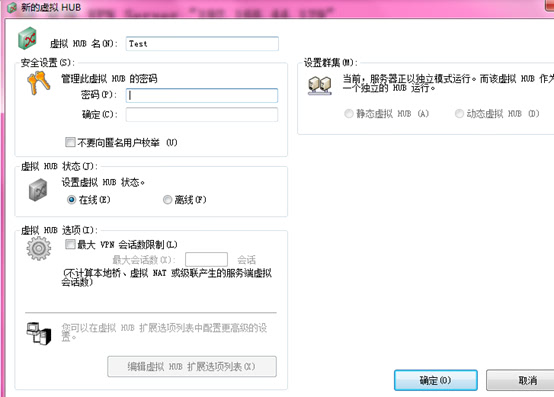The height and width of the screenshot is (397, 554).
Task: Enable 不要向匿名用户枚举 checkbox
Action: tap(70, 142)
